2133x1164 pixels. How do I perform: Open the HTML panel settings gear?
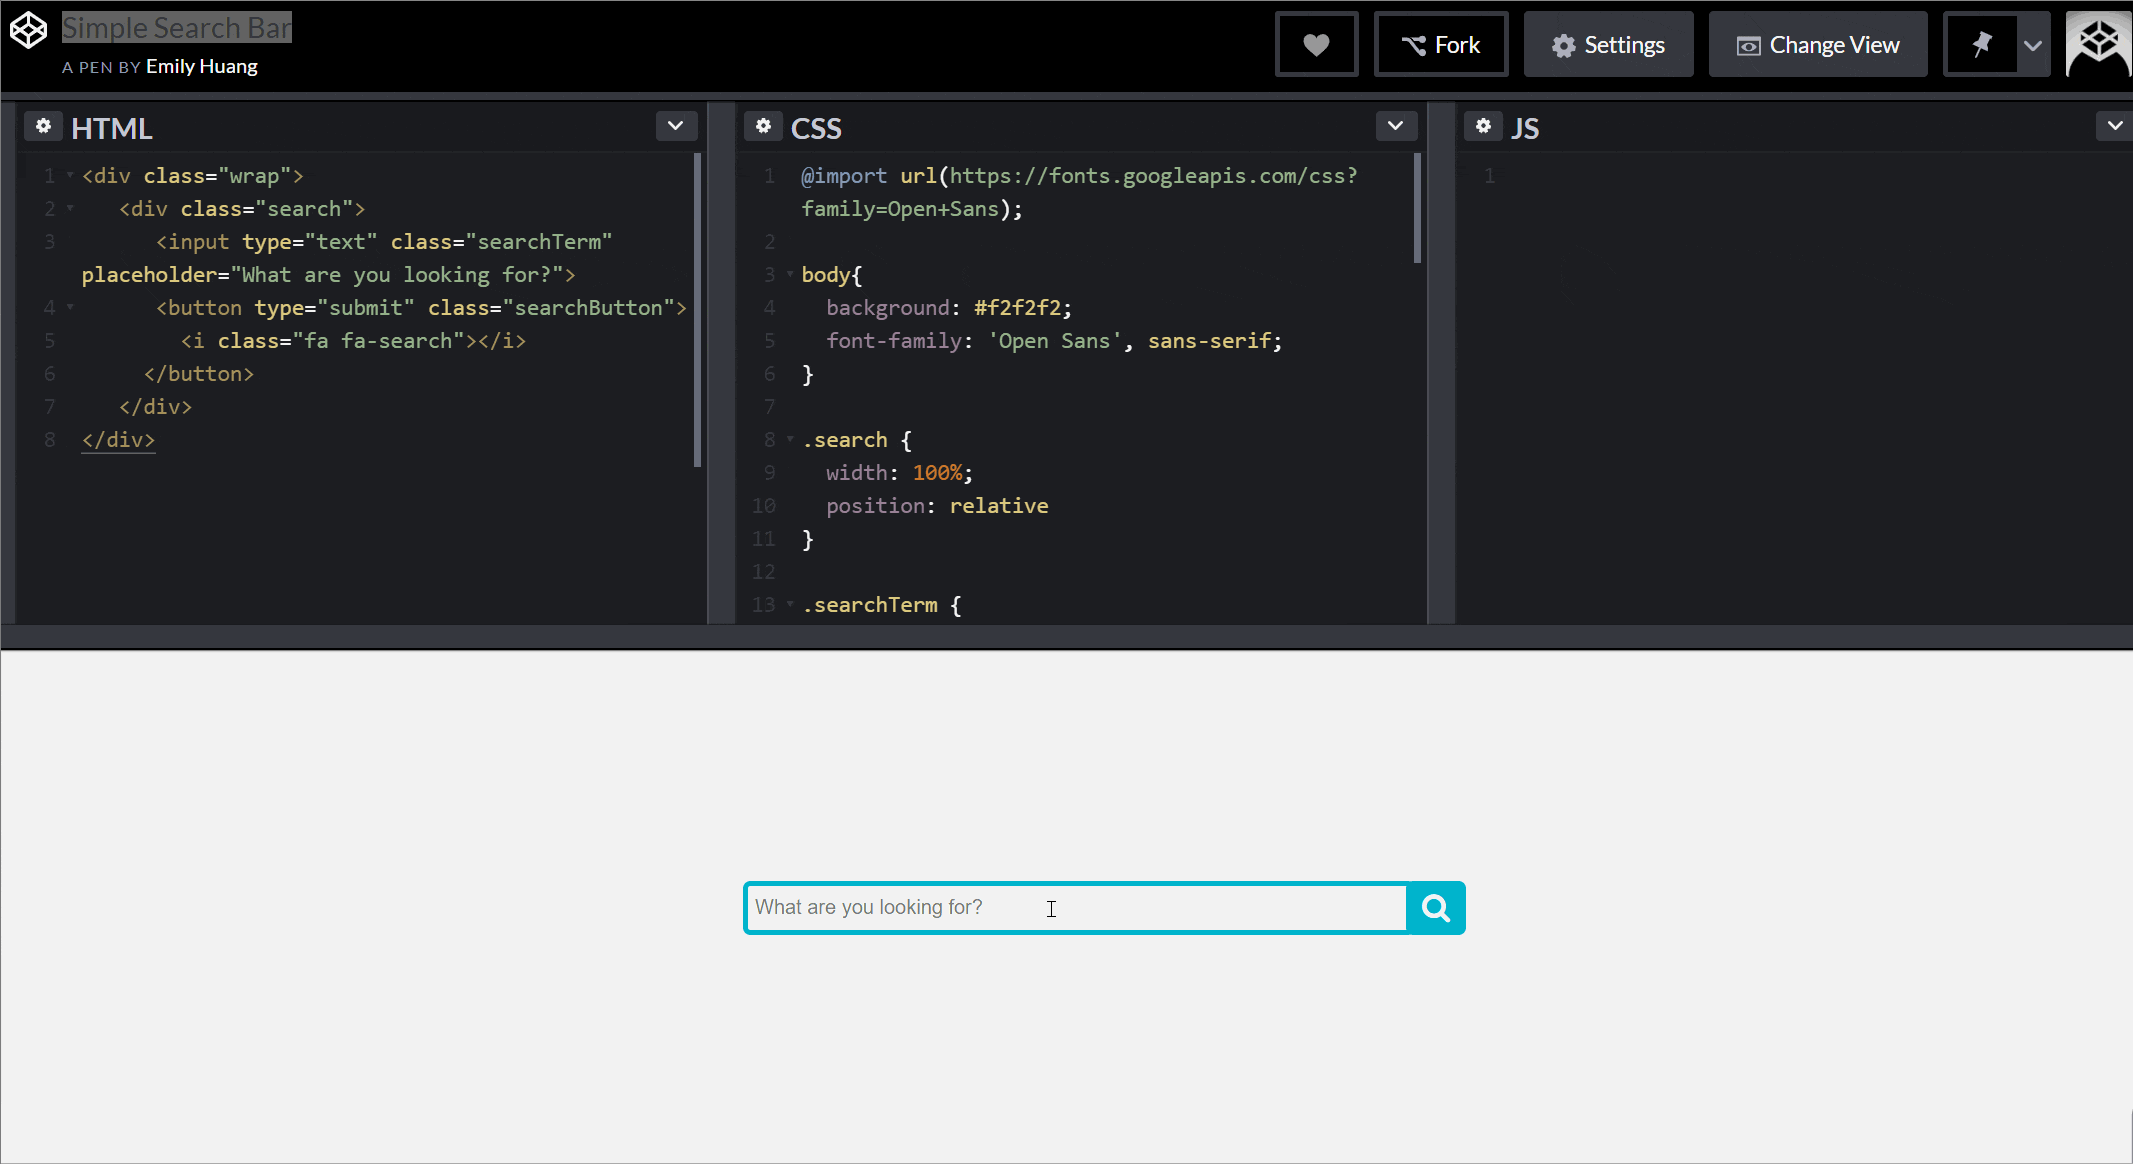pos(43,126)
